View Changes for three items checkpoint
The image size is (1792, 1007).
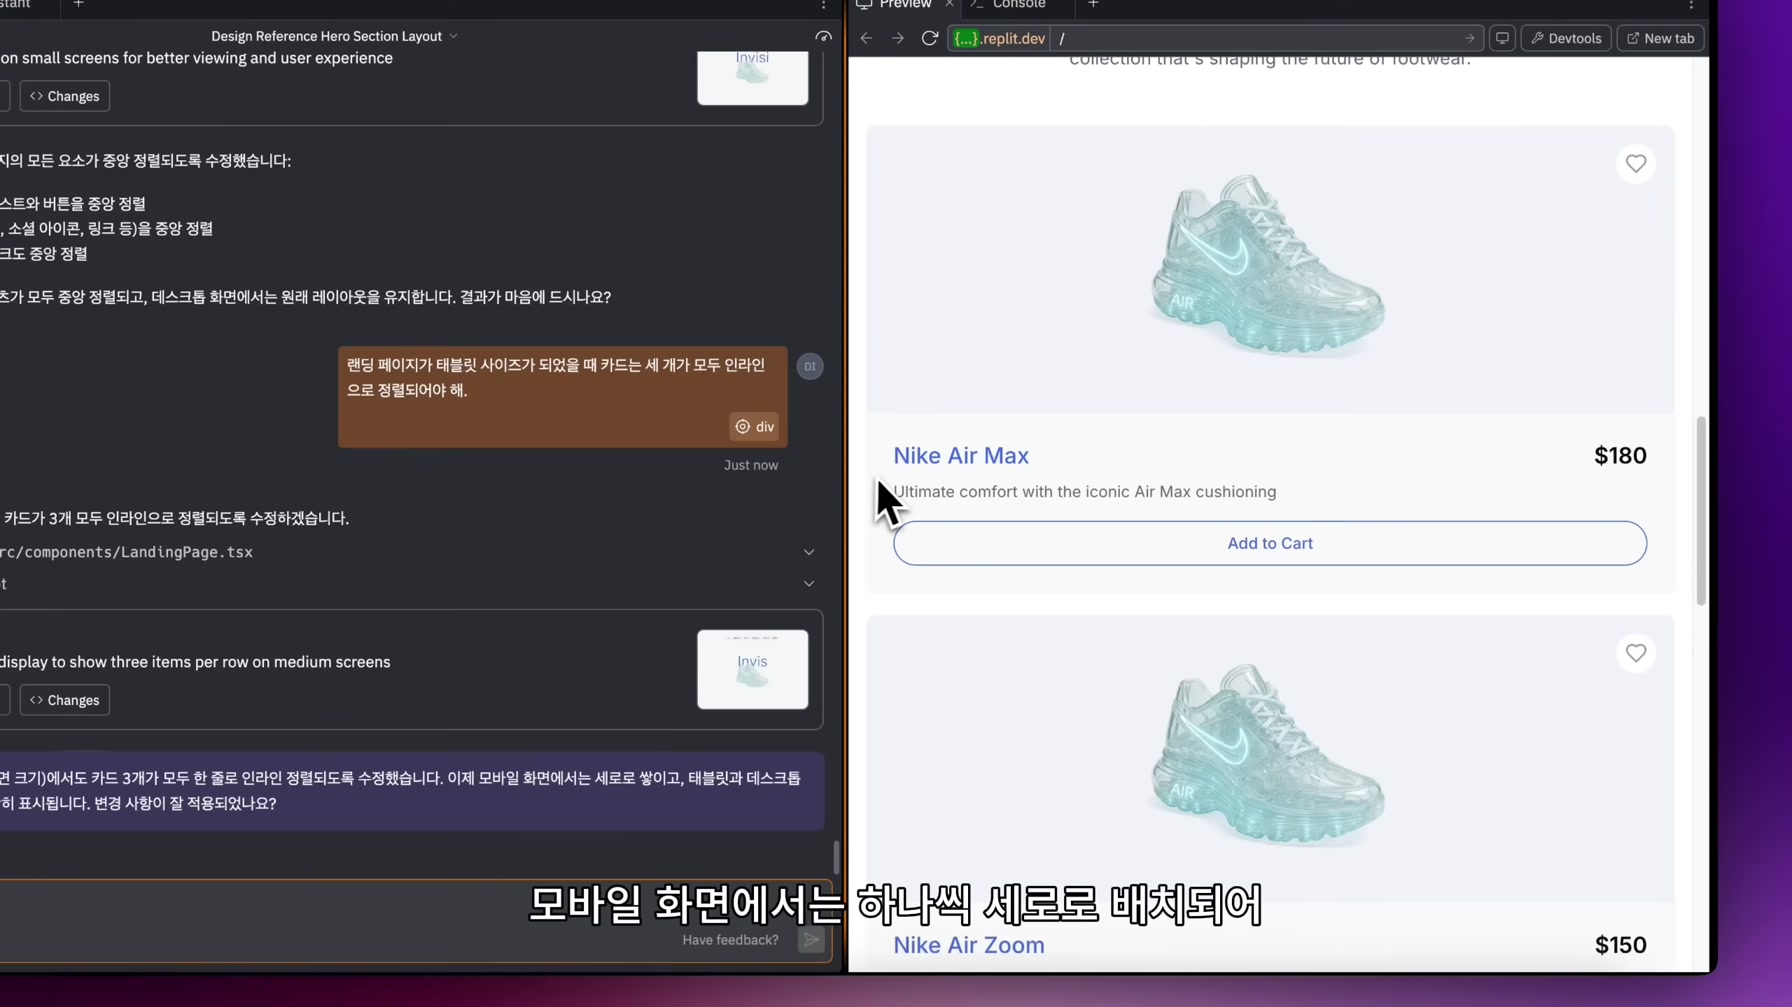coord(65,700)
